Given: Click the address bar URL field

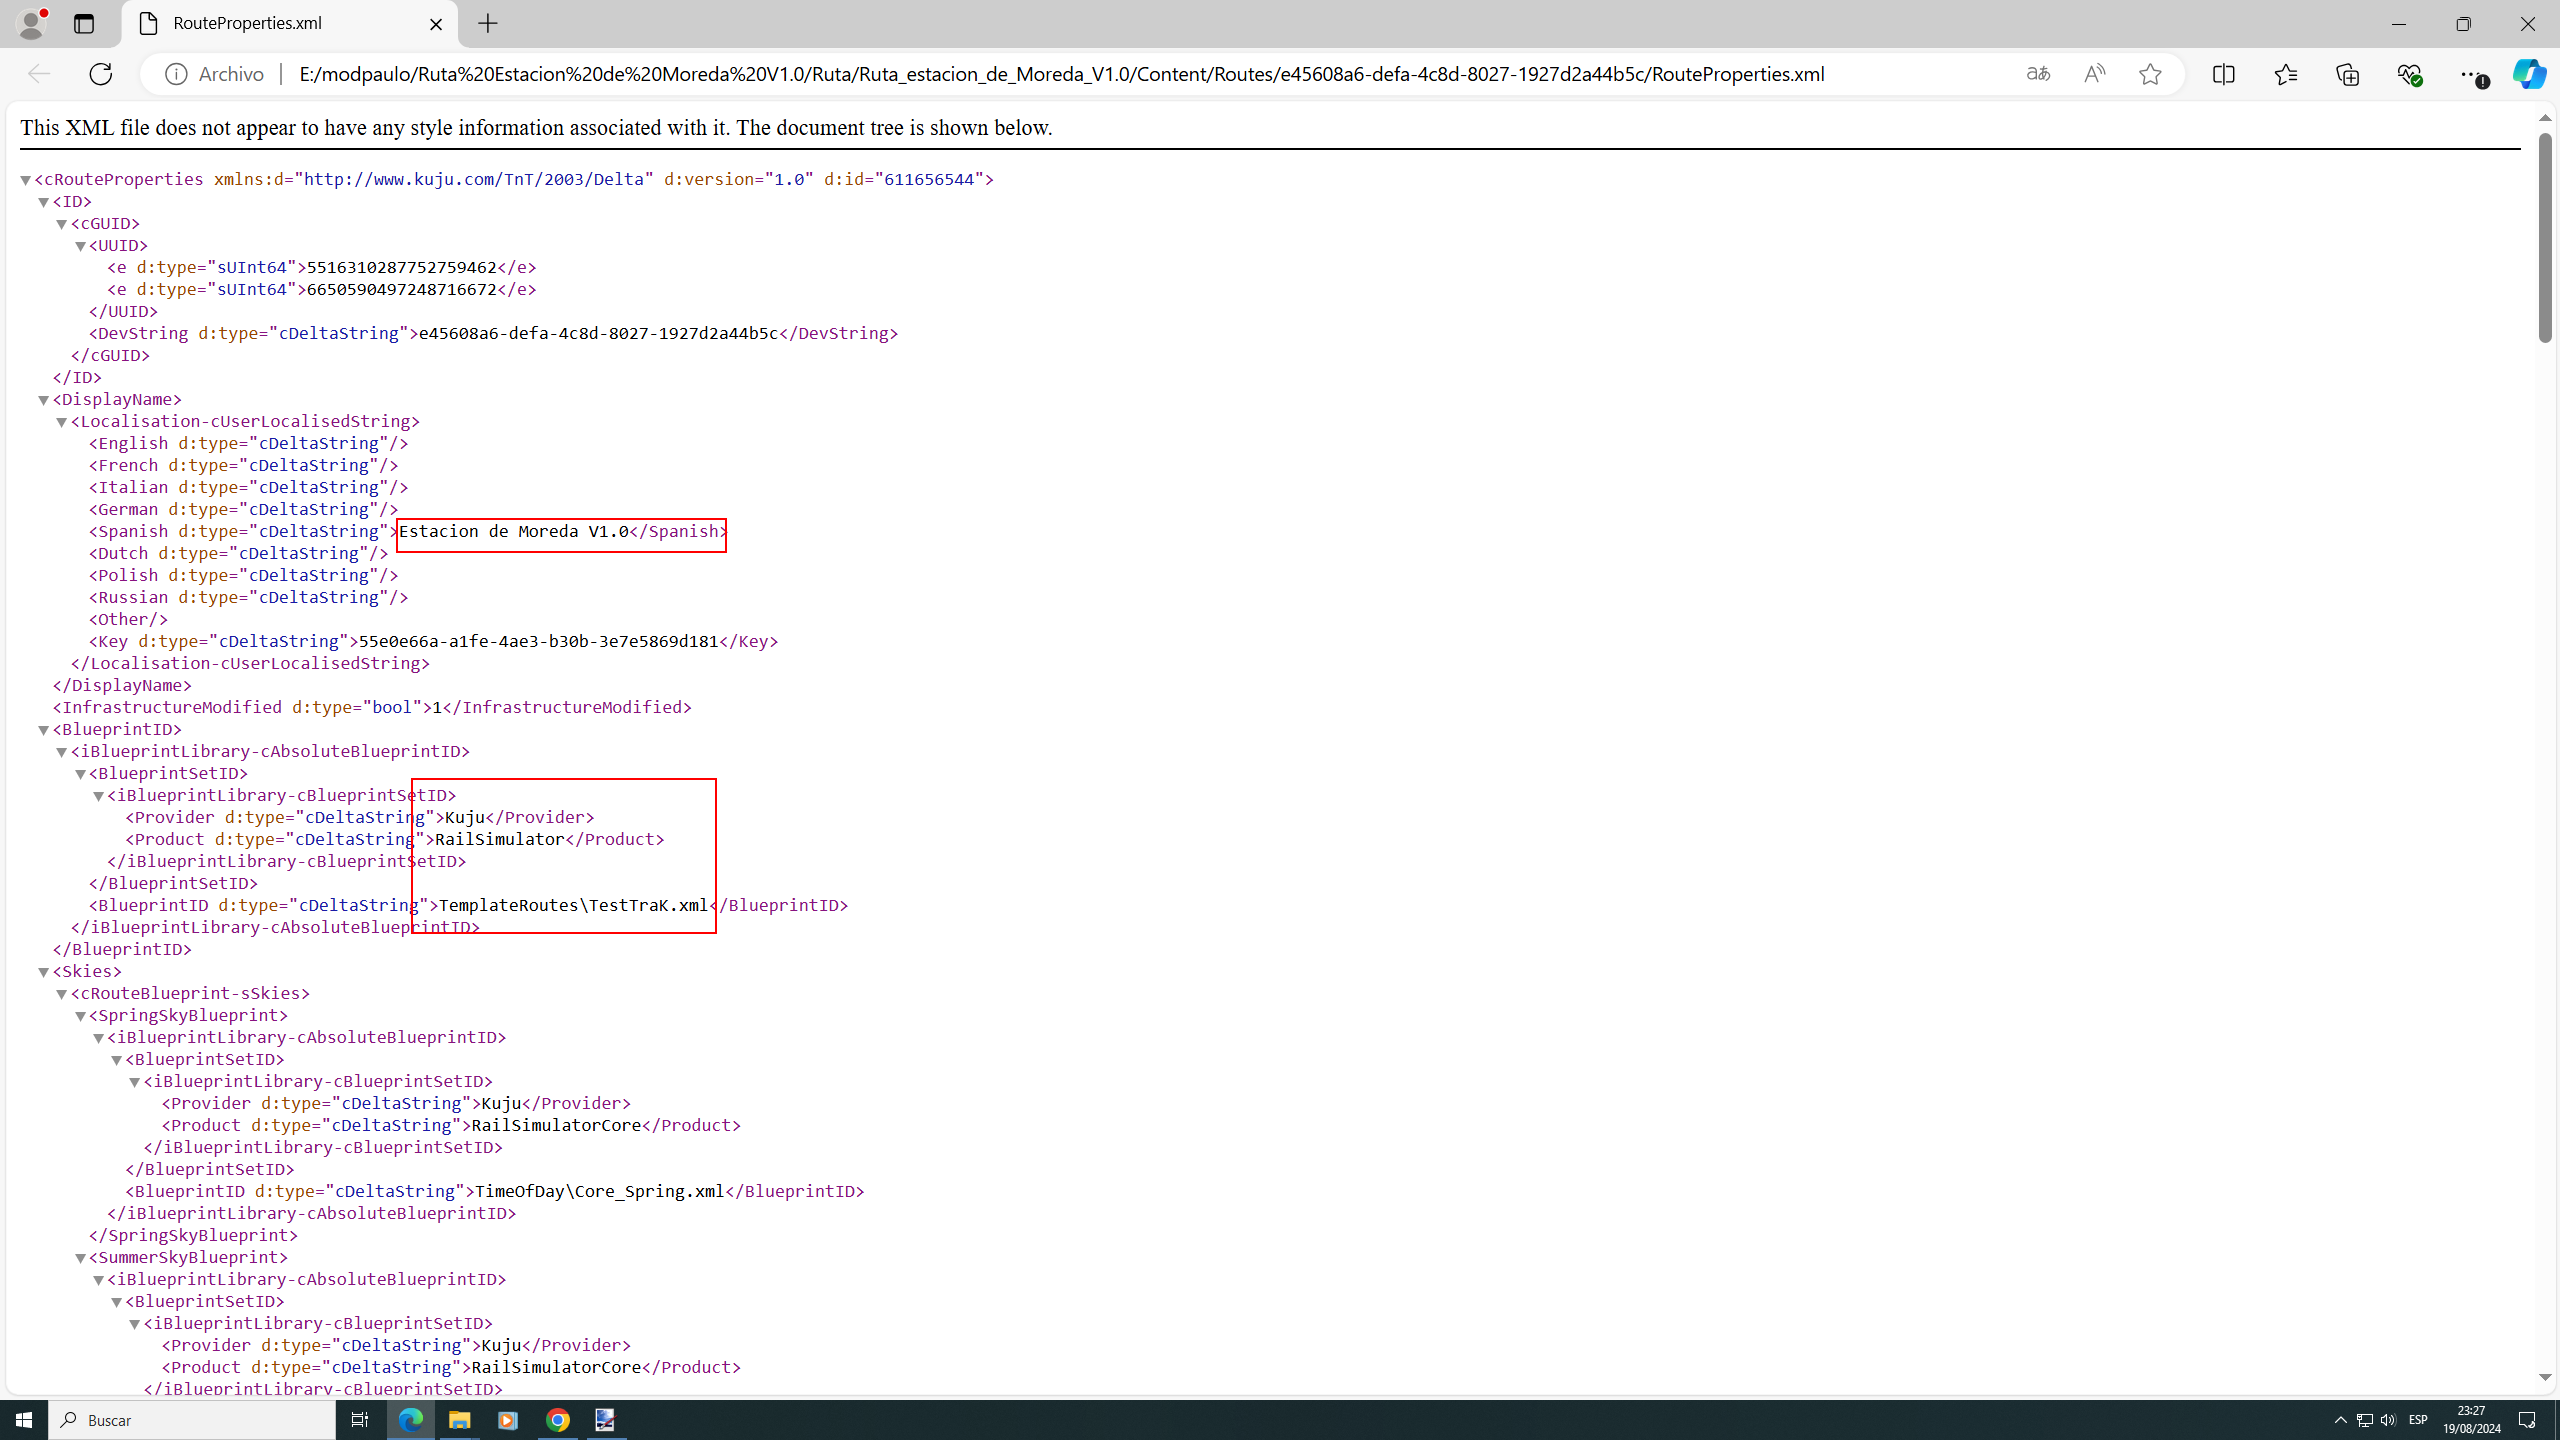Looking at the screenshot, I should [x=1060, y=74].
